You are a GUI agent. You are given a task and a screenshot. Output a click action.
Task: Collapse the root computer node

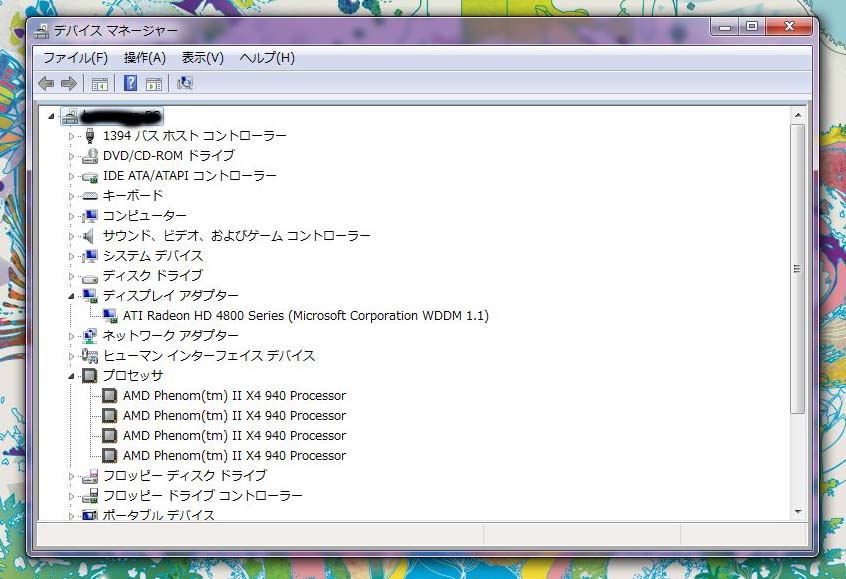(x=51, y=116)
